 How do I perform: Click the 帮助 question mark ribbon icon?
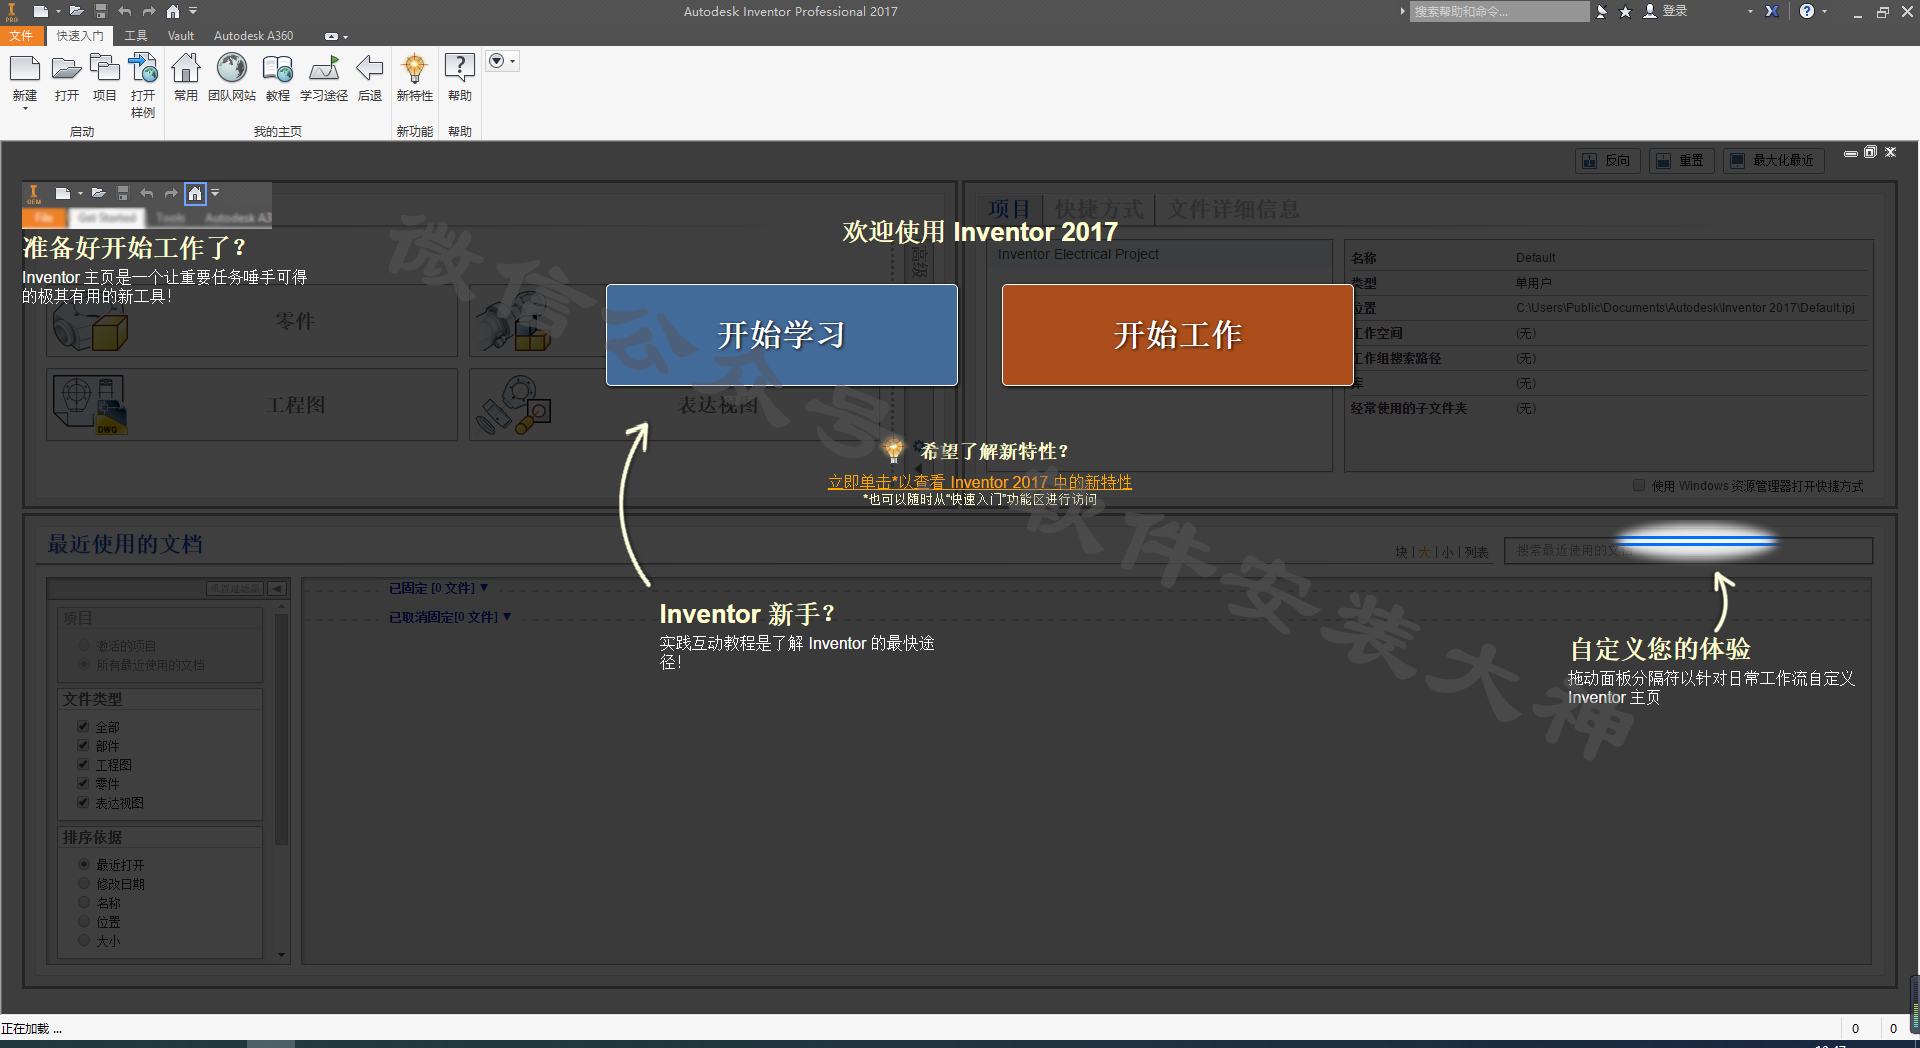click(x=460, y=69)
